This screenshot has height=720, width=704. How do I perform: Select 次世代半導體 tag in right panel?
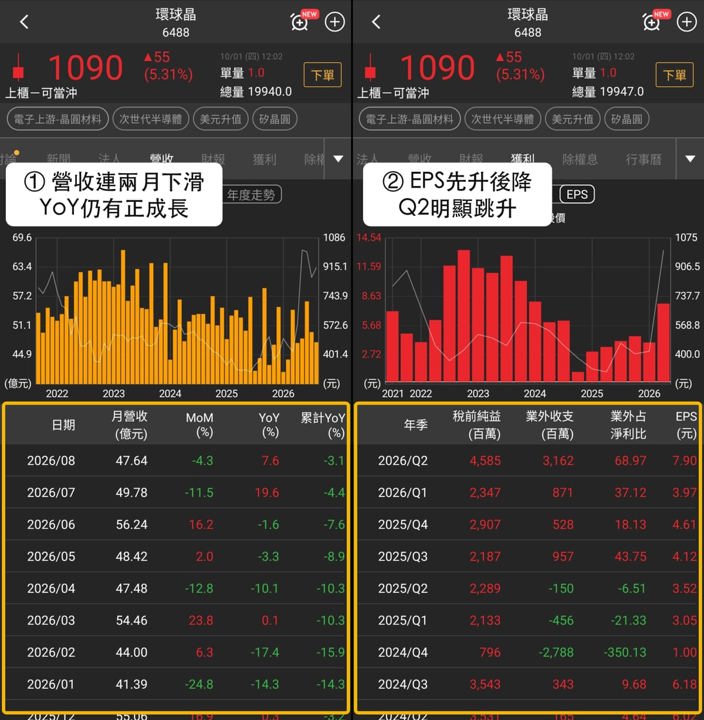tap(502, 119)
